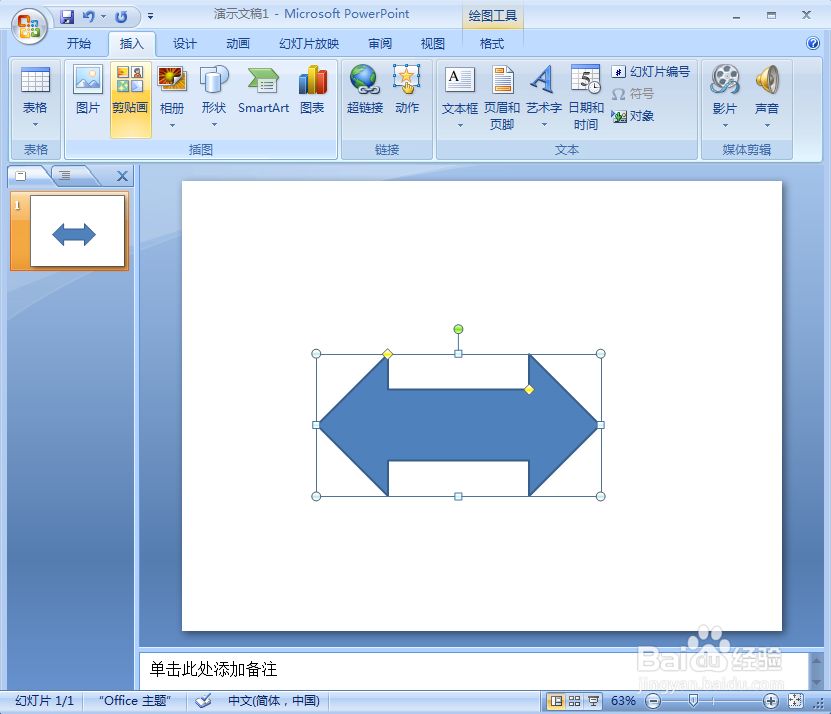Insert a chart with 图表
831x714 pixels.
point(312,99)
